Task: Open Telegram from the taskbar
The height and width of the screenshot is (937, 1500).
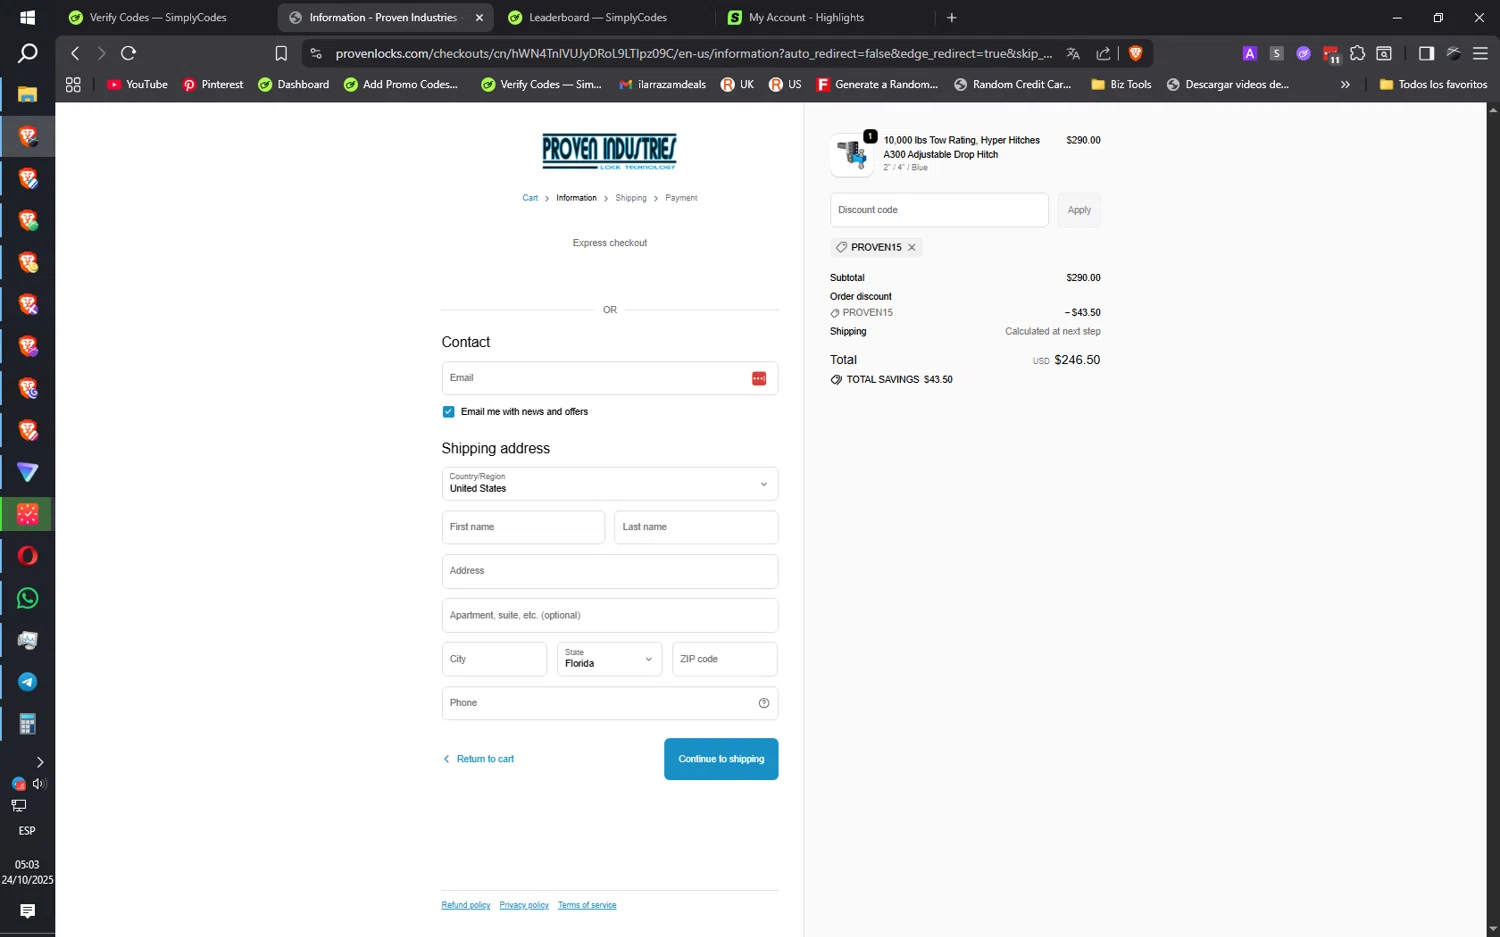Action: click(x=27, y=682)
